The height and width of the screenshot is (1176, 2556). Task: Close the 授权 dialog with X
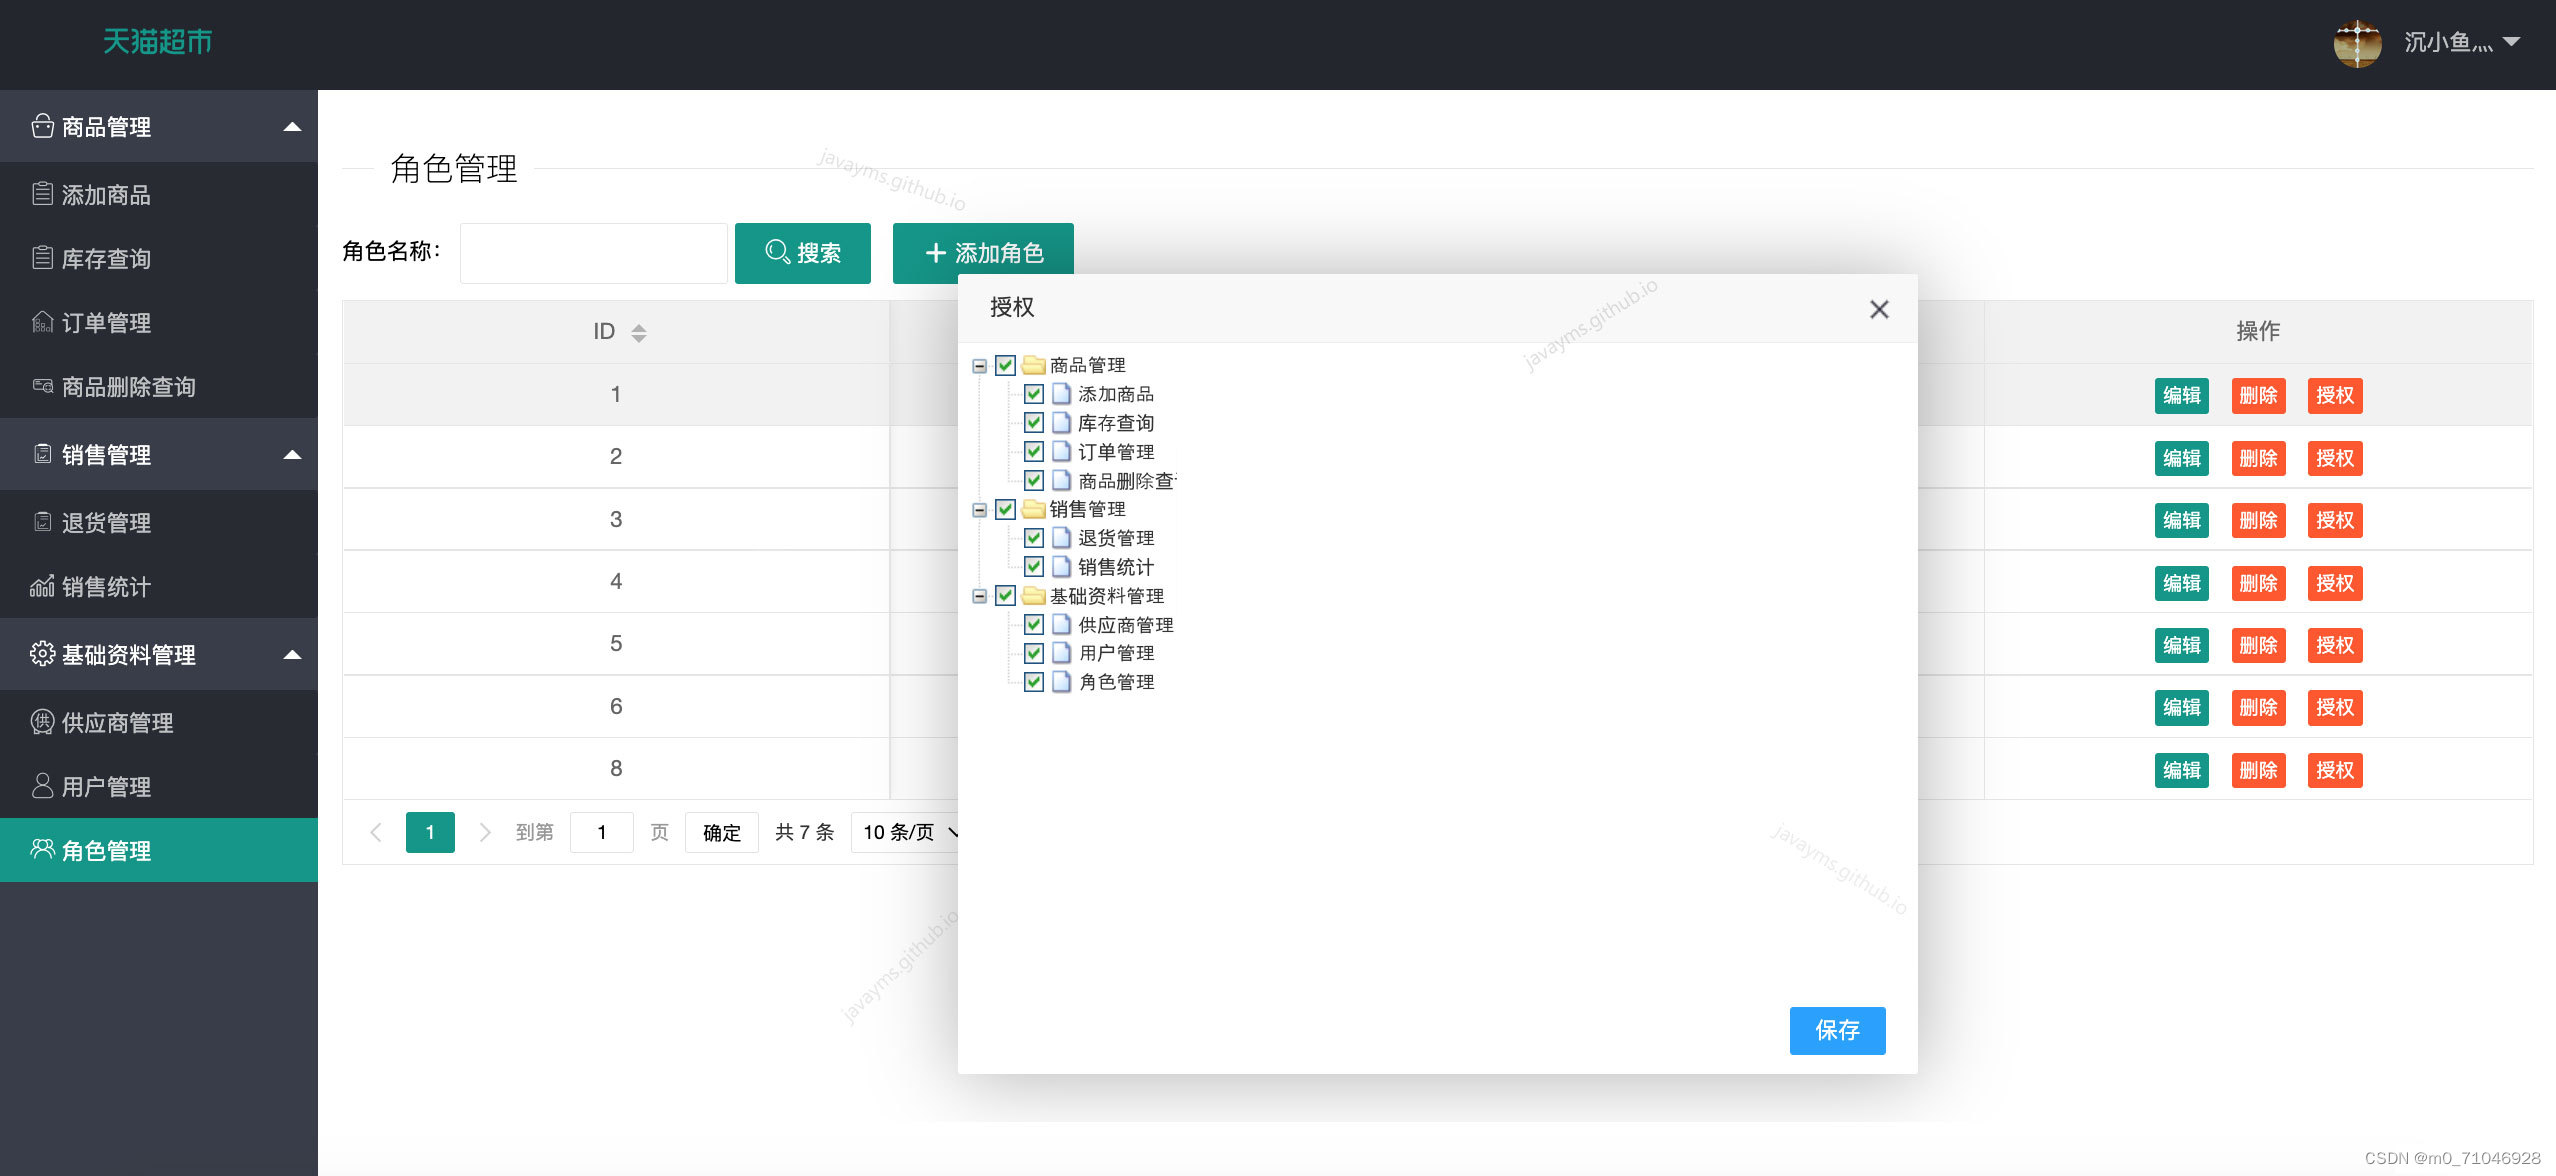point(1879,309)
